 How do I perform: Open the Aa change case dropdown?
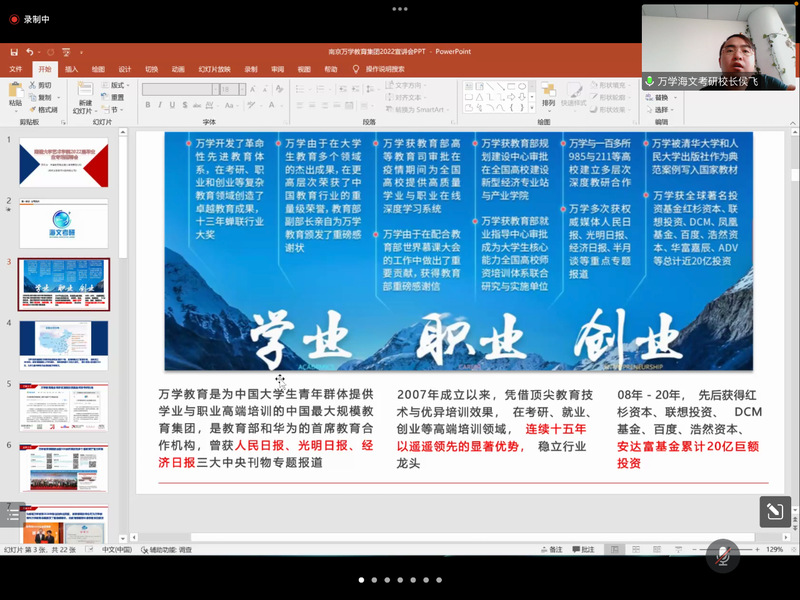(231, 105)
